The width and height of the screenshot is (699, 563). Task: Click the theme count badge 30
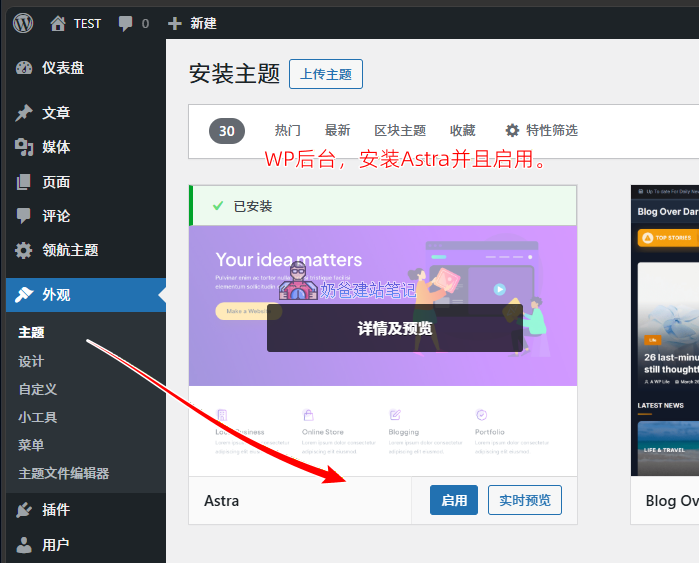pyautogui.click(x=227, y=131)
